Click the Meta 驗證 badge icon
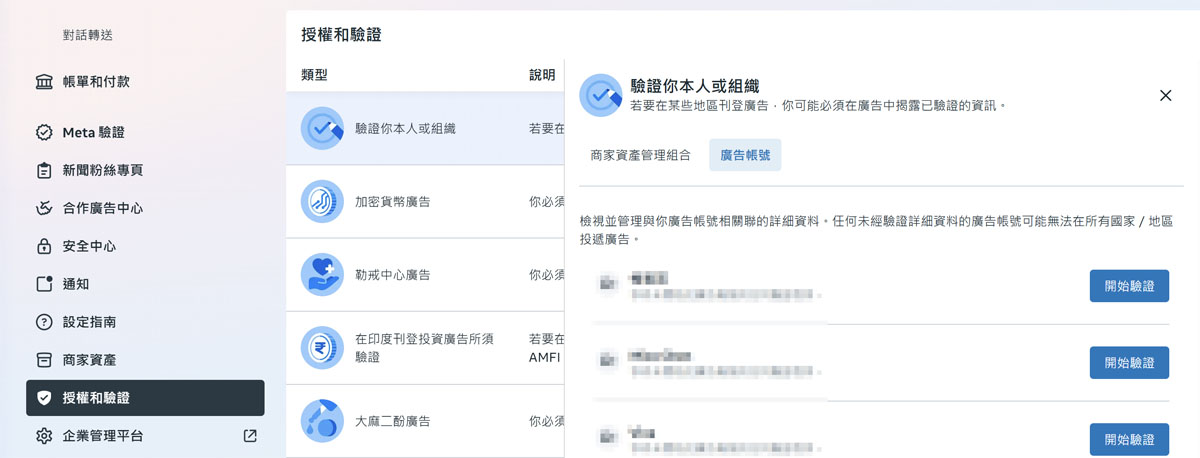Image resolution: width=1200 pixels, height=458 pixels. pyautogui.click(x=44, y=132)
